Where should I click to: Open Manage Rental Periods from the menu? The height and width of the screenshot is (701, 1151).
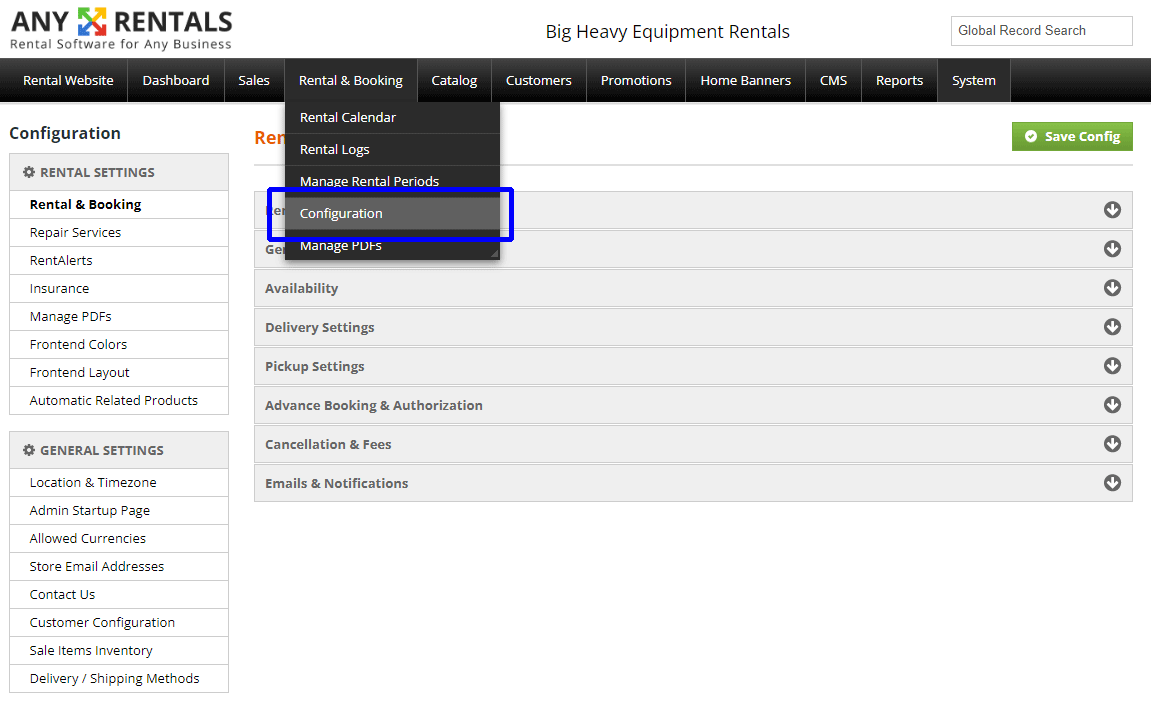click(370, 181)
